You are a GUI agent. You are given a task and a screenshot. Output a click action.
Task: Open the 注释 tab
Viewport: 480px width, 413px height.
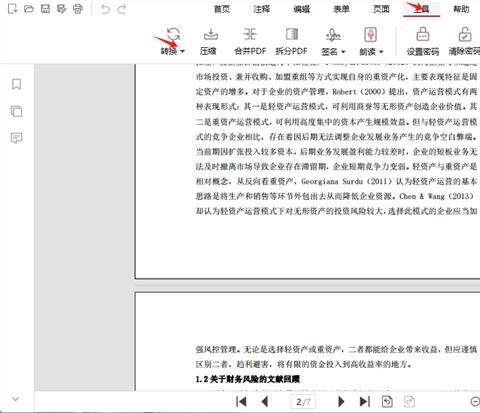pos(261,9)
